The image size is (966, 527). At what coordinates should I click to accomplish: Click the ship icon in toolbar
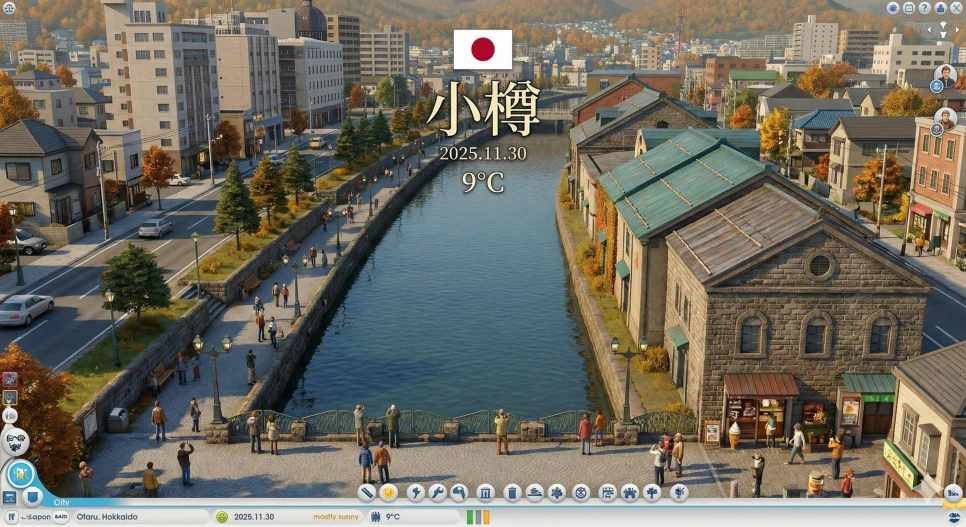click(534, 492)
